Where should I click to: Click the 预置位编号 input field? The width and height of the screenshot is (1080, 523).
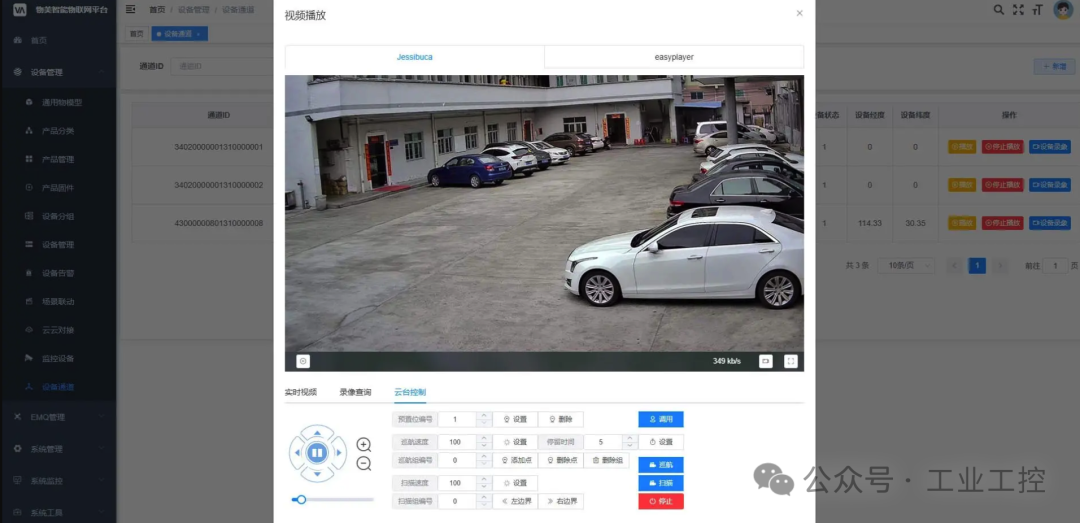coord(457,419)
